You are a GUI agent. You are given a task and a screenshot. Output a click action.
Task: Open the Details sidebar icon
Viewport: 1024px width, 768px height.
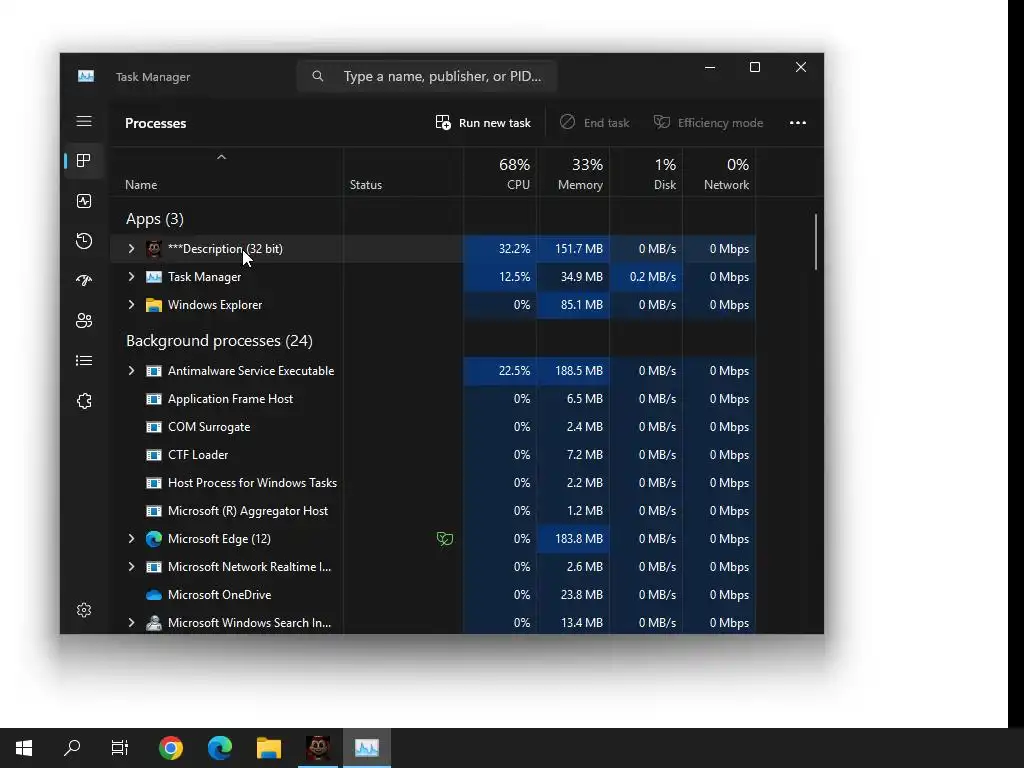pos(84,360)
